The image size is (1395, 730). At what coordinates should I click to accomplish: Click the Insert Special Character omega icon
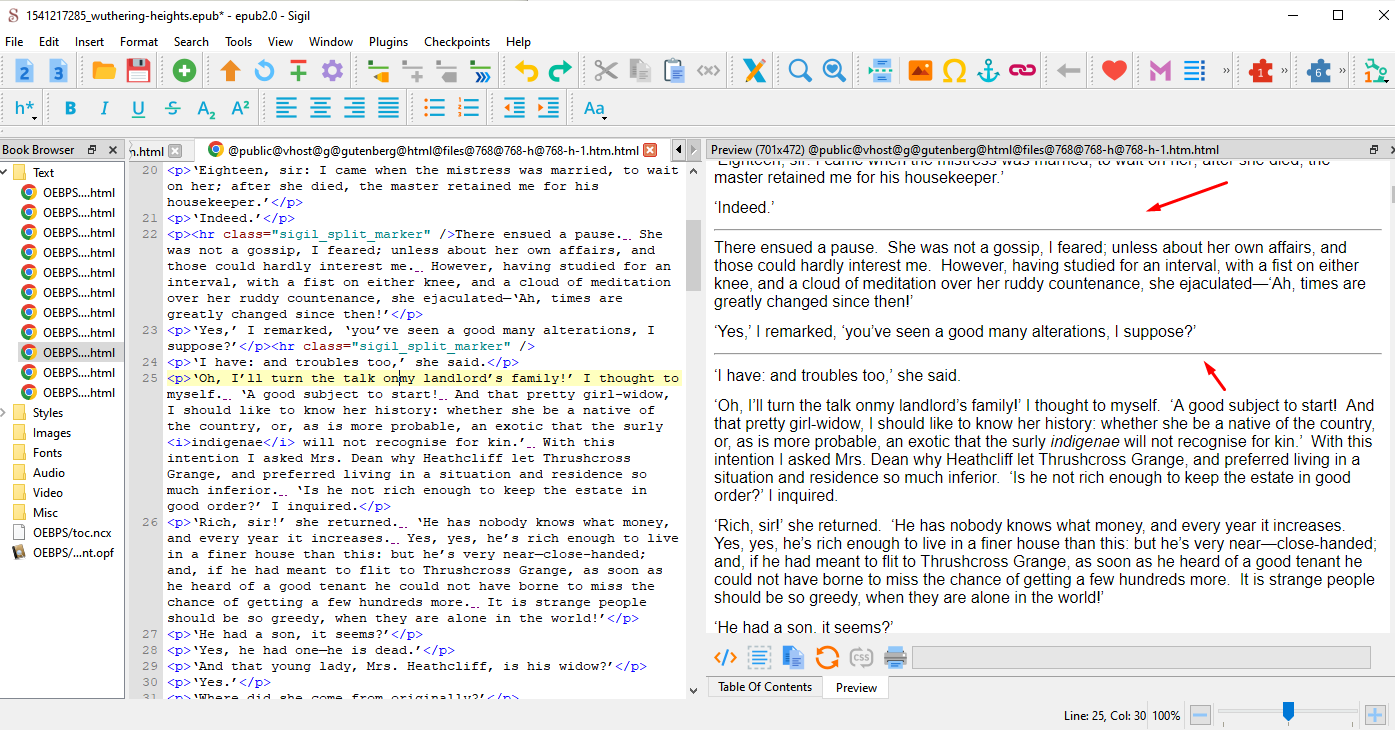954,71
